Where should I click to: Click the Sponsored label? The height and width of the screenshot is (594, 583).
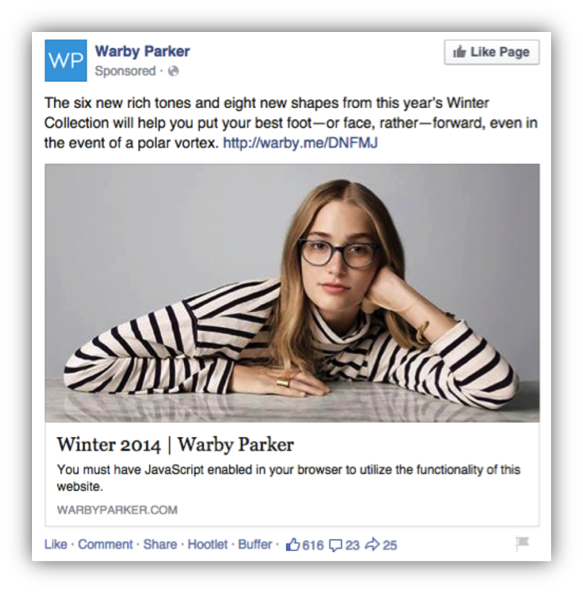point(125,71)
